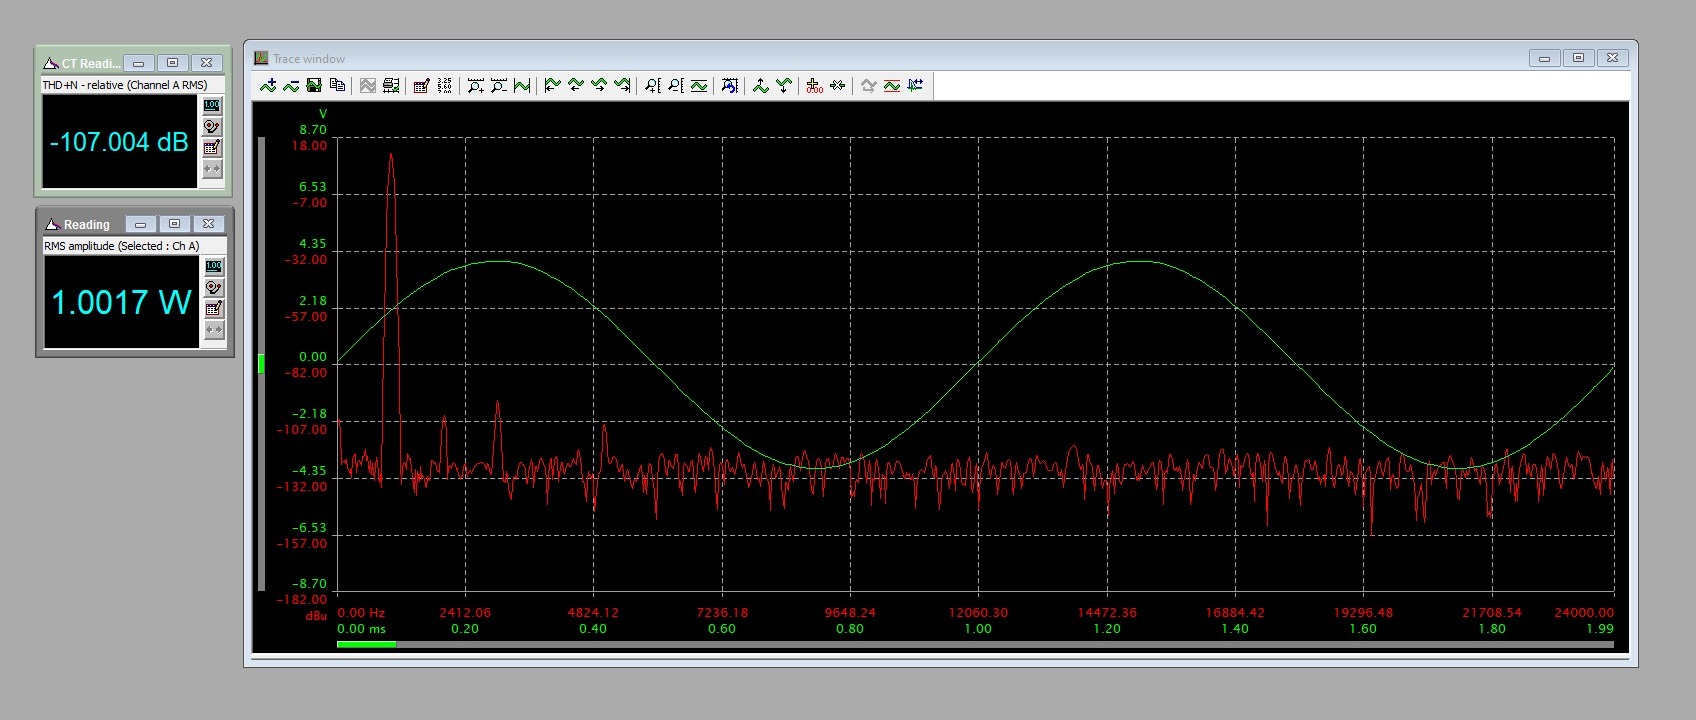Click the copy traces icon in toolbar

tap(337, 86)
